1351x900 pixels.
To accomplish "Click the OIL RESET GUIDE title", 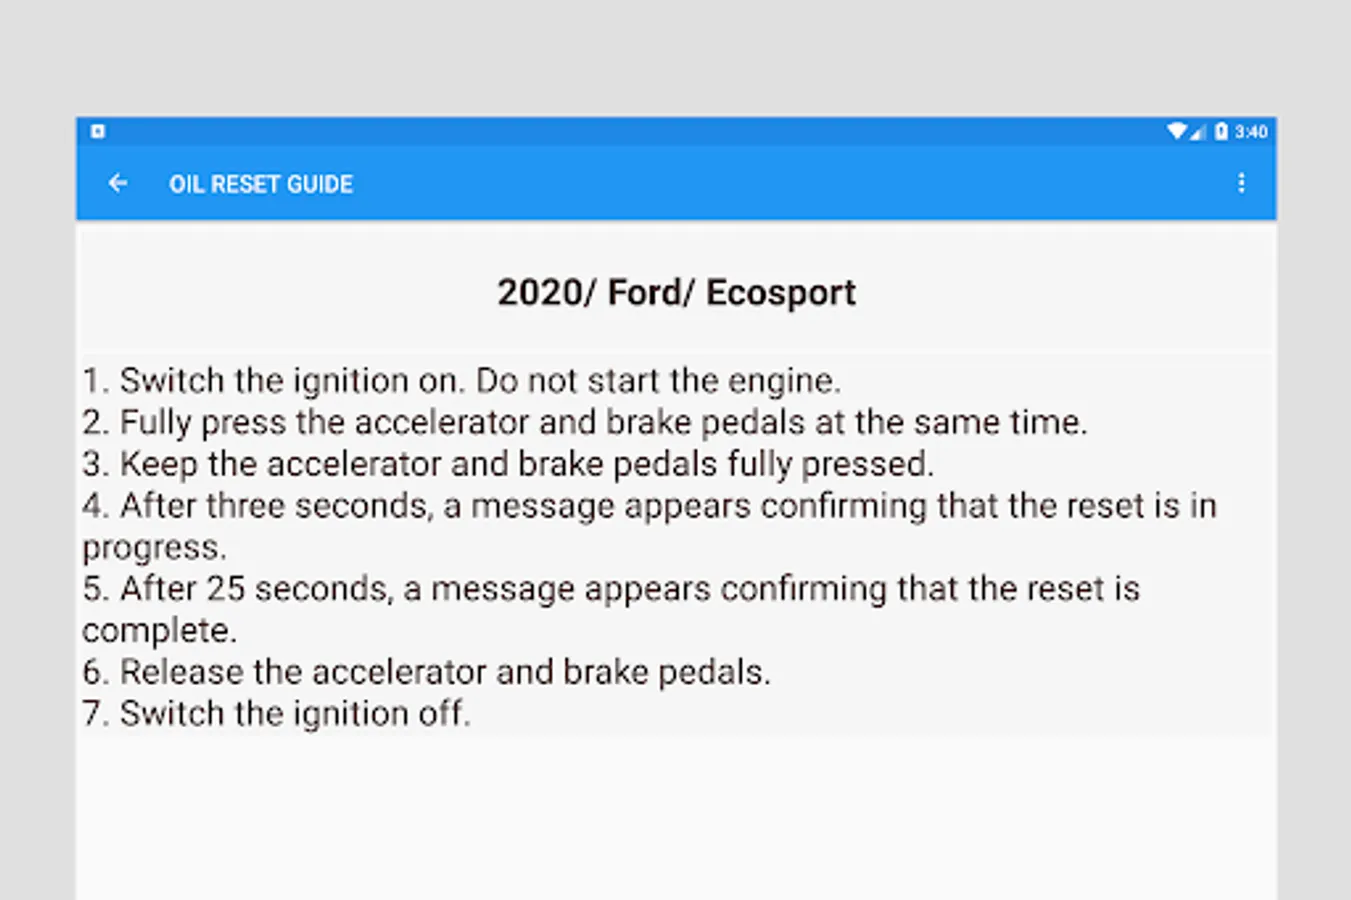I will (x=261, y=184).
